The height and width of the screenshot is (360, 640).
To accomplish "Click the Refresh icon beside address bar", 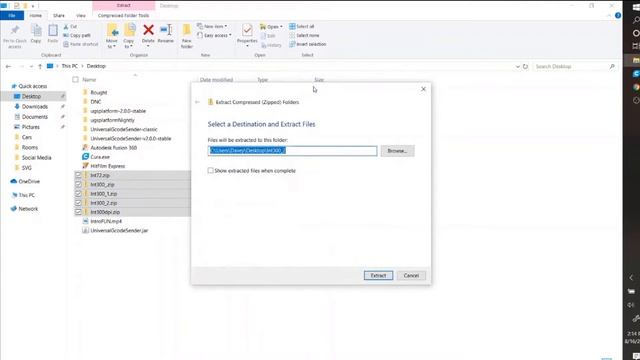I will tap(525, 66).
